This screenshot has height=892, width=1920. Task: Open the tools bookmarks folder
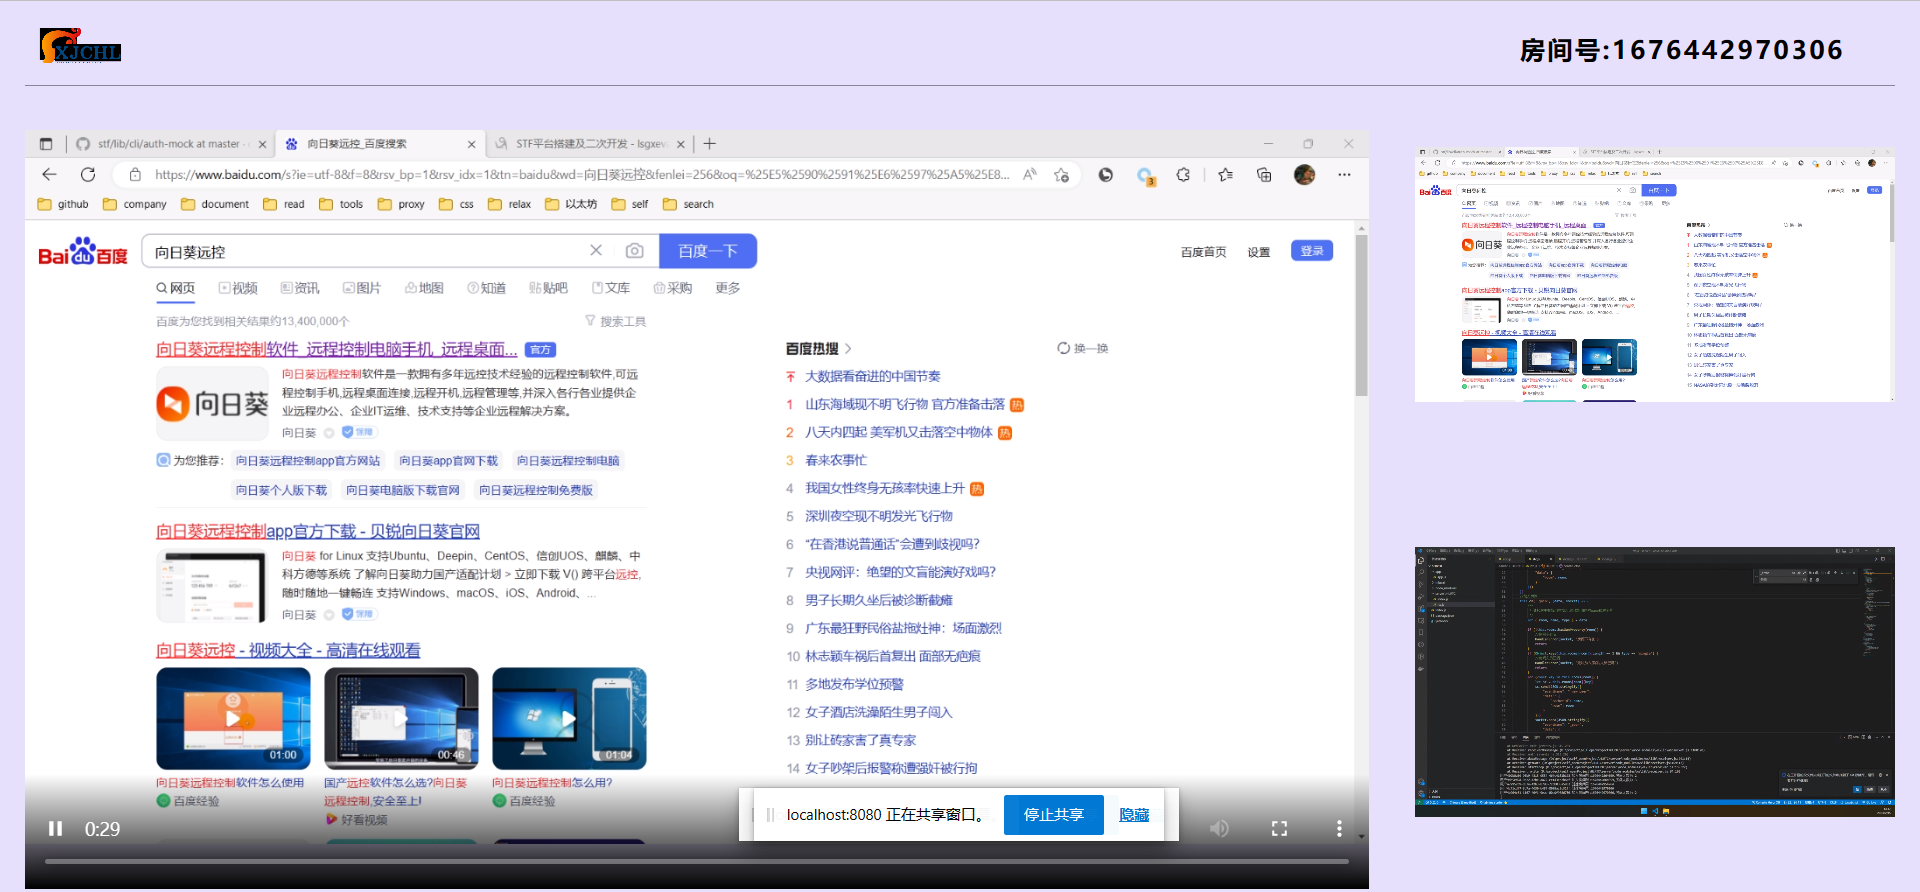point(341,204)
